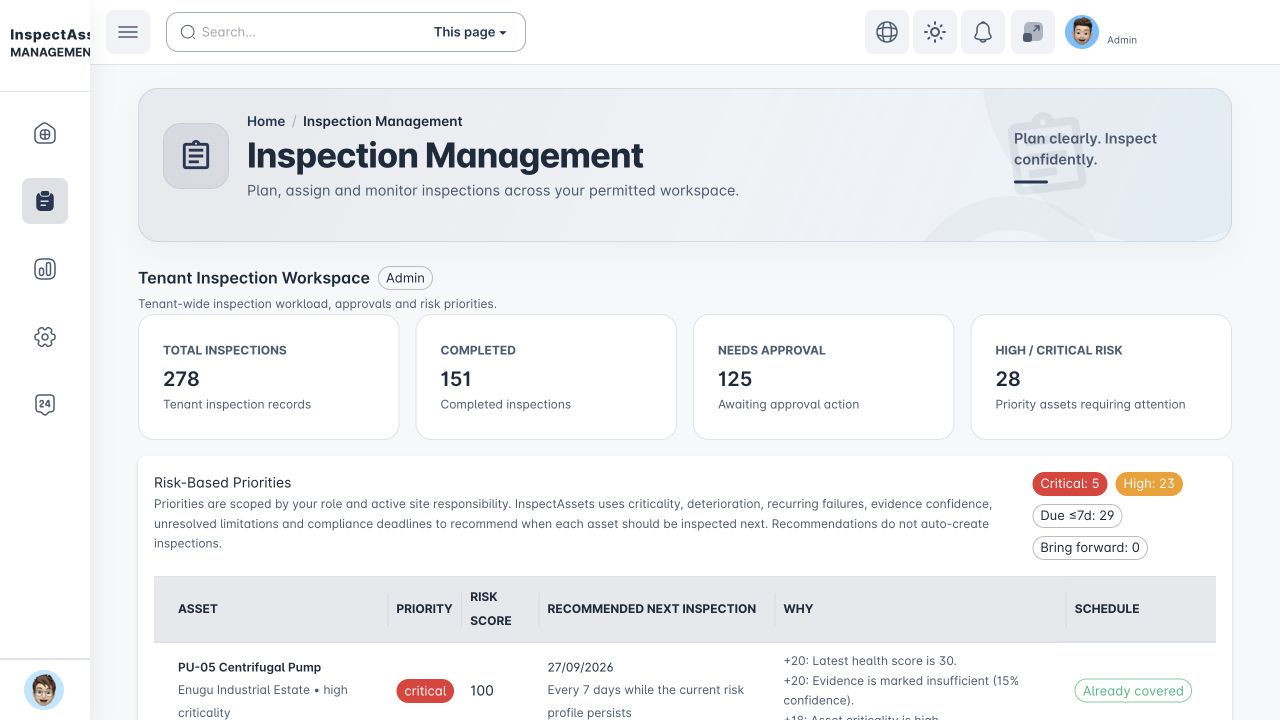
Task: Open the Needs Approval card
Action: click(x=823, y=377)
